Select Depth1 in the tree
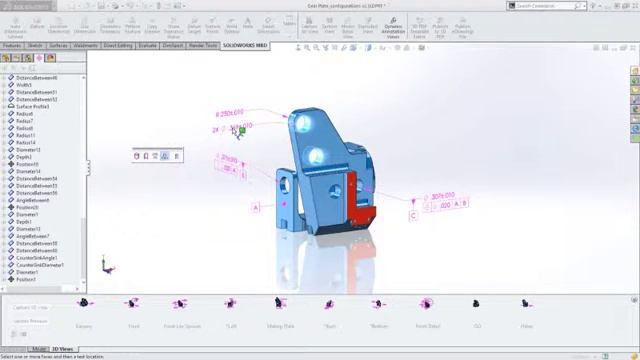This screenshot has height=360, width=640. pyautogui.click(x=24, y=222)
